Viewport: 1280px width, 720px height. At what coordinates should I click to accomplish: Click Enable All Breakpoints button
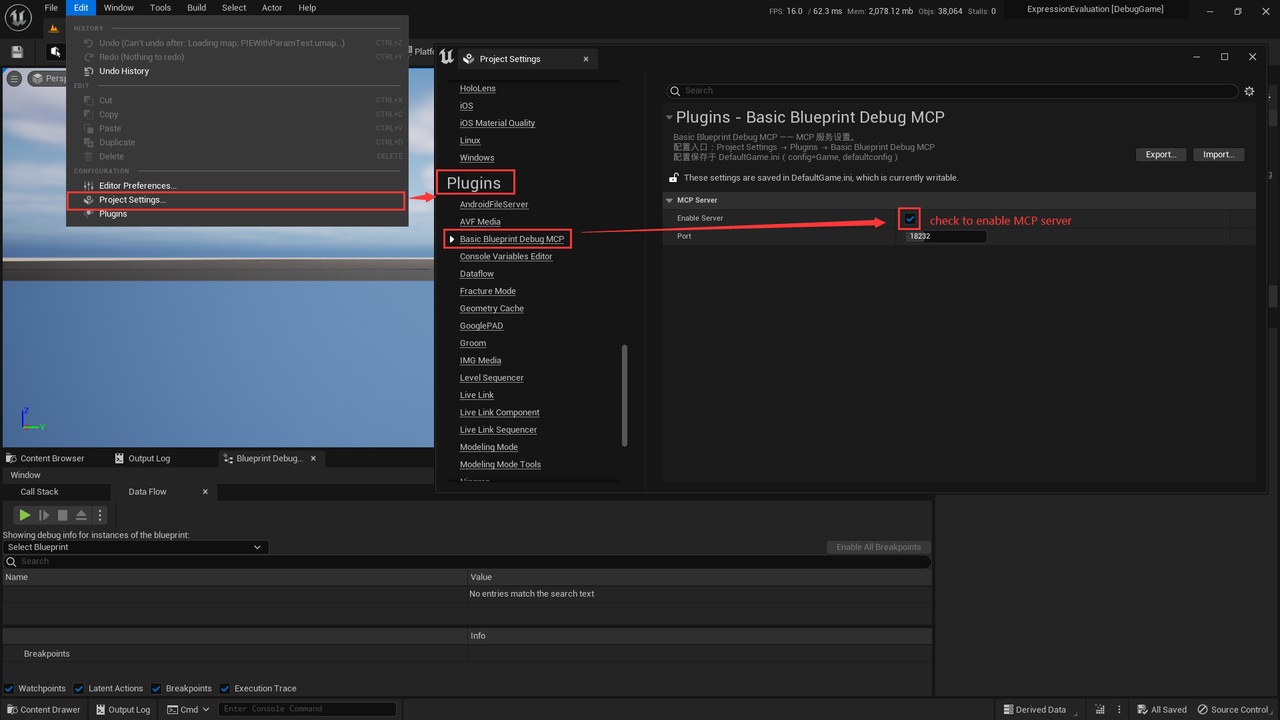click(x=879, y=547)
